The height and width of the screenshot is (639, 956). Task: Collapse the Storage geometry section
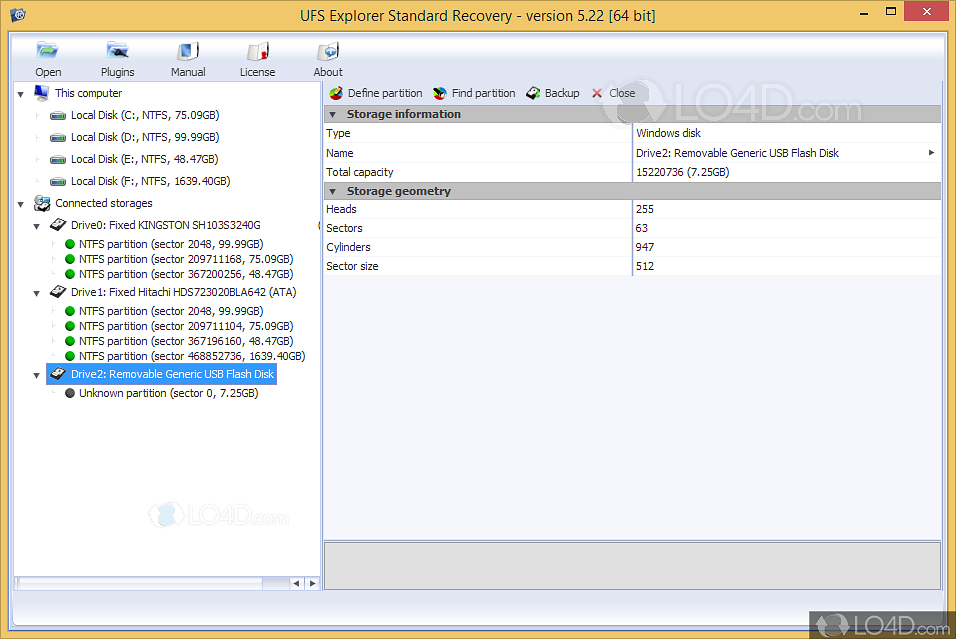pos(333,191)
